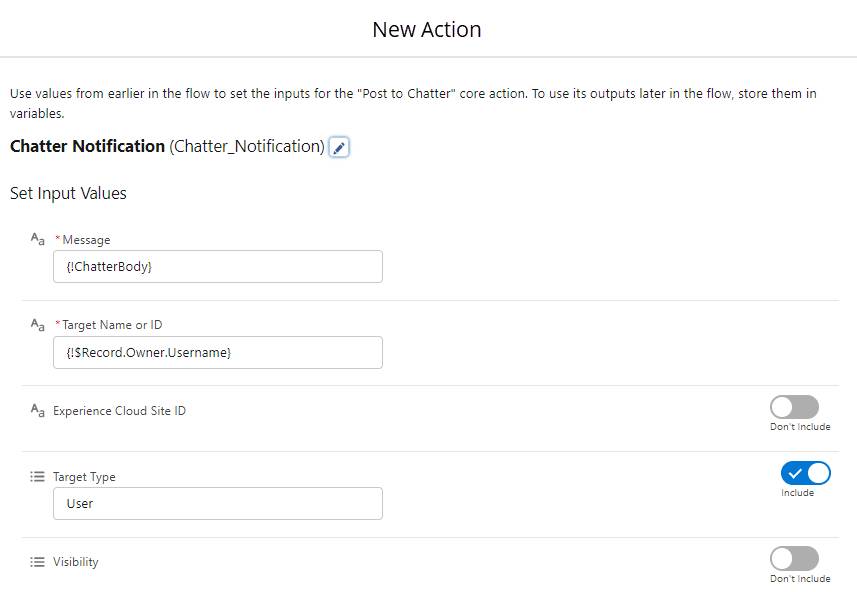This screenshot has height=592, width=857.
Task: Click the Target Type field showing User
Action: (217, 503)
